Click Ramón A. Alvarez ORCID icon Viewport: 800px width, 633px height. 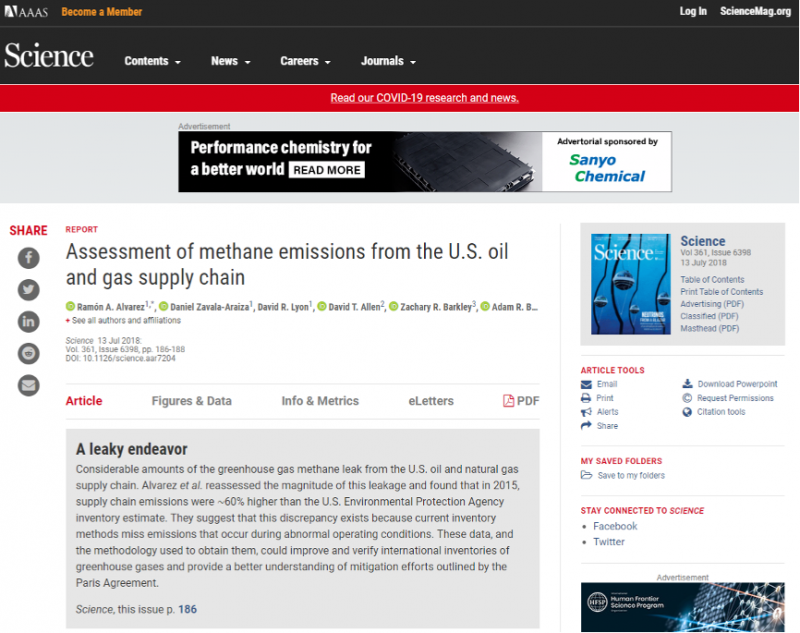[x=70, y=307]
